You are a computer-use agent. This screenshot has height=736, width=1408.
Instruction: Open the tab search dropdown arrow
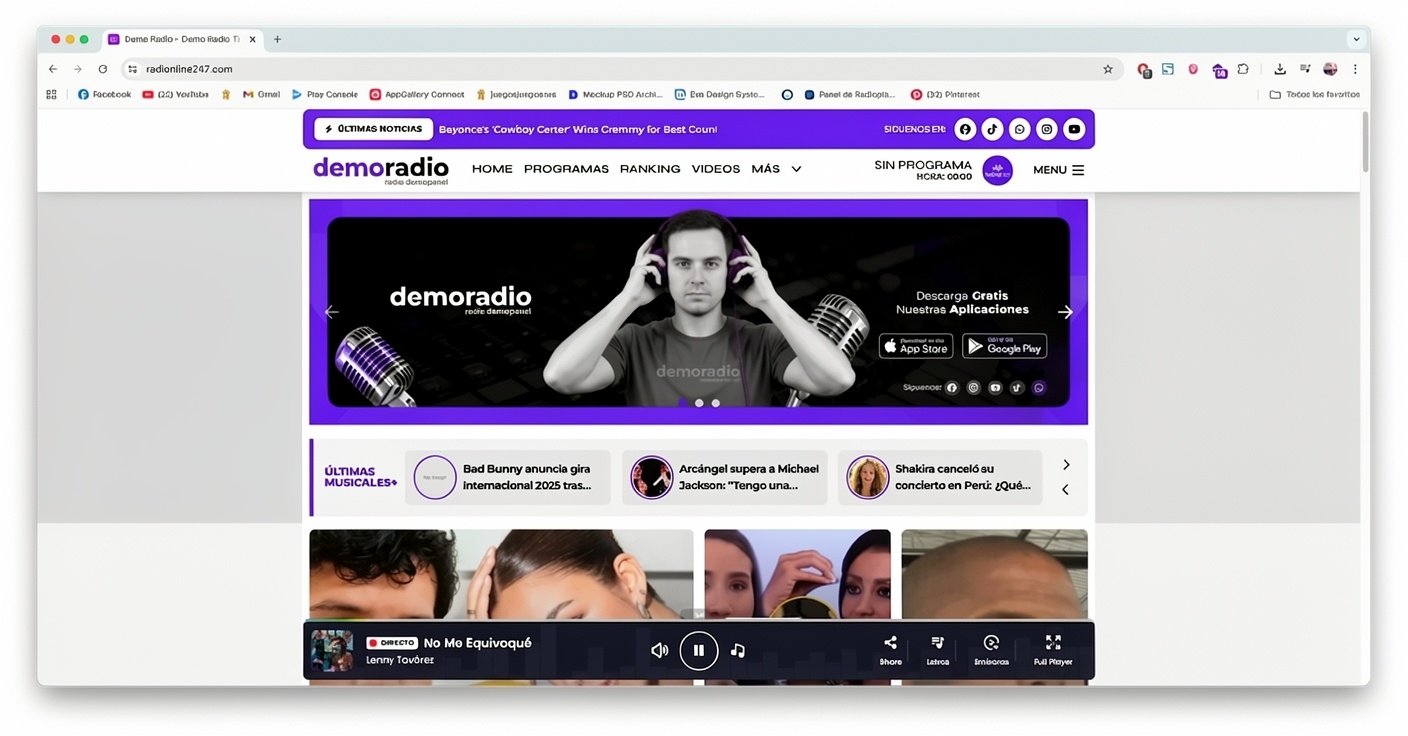(x=1357, y=39)
